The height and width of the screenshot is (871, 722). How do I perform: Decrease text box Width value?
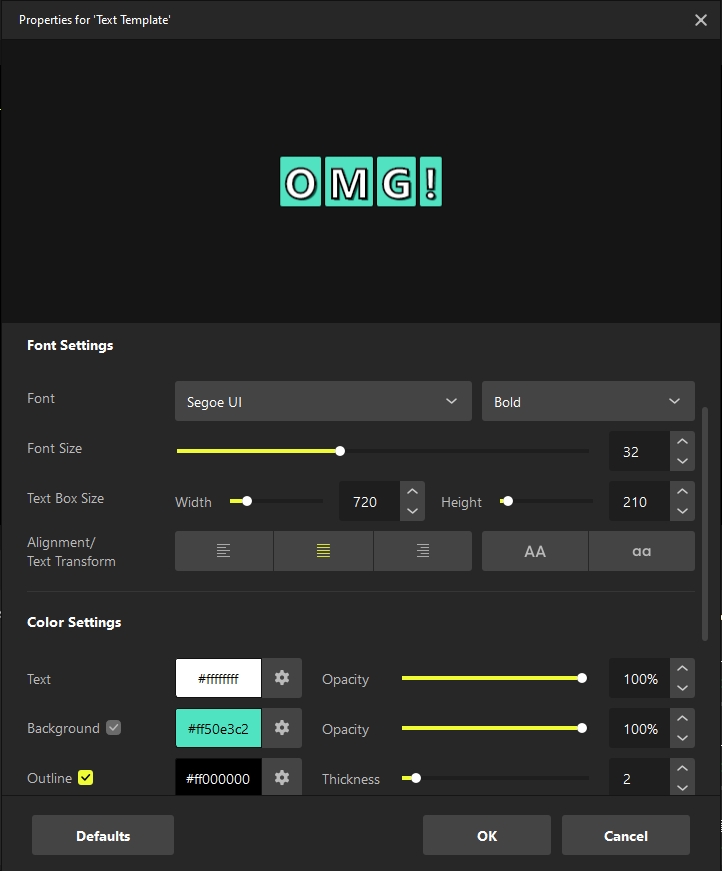(412, 511)
